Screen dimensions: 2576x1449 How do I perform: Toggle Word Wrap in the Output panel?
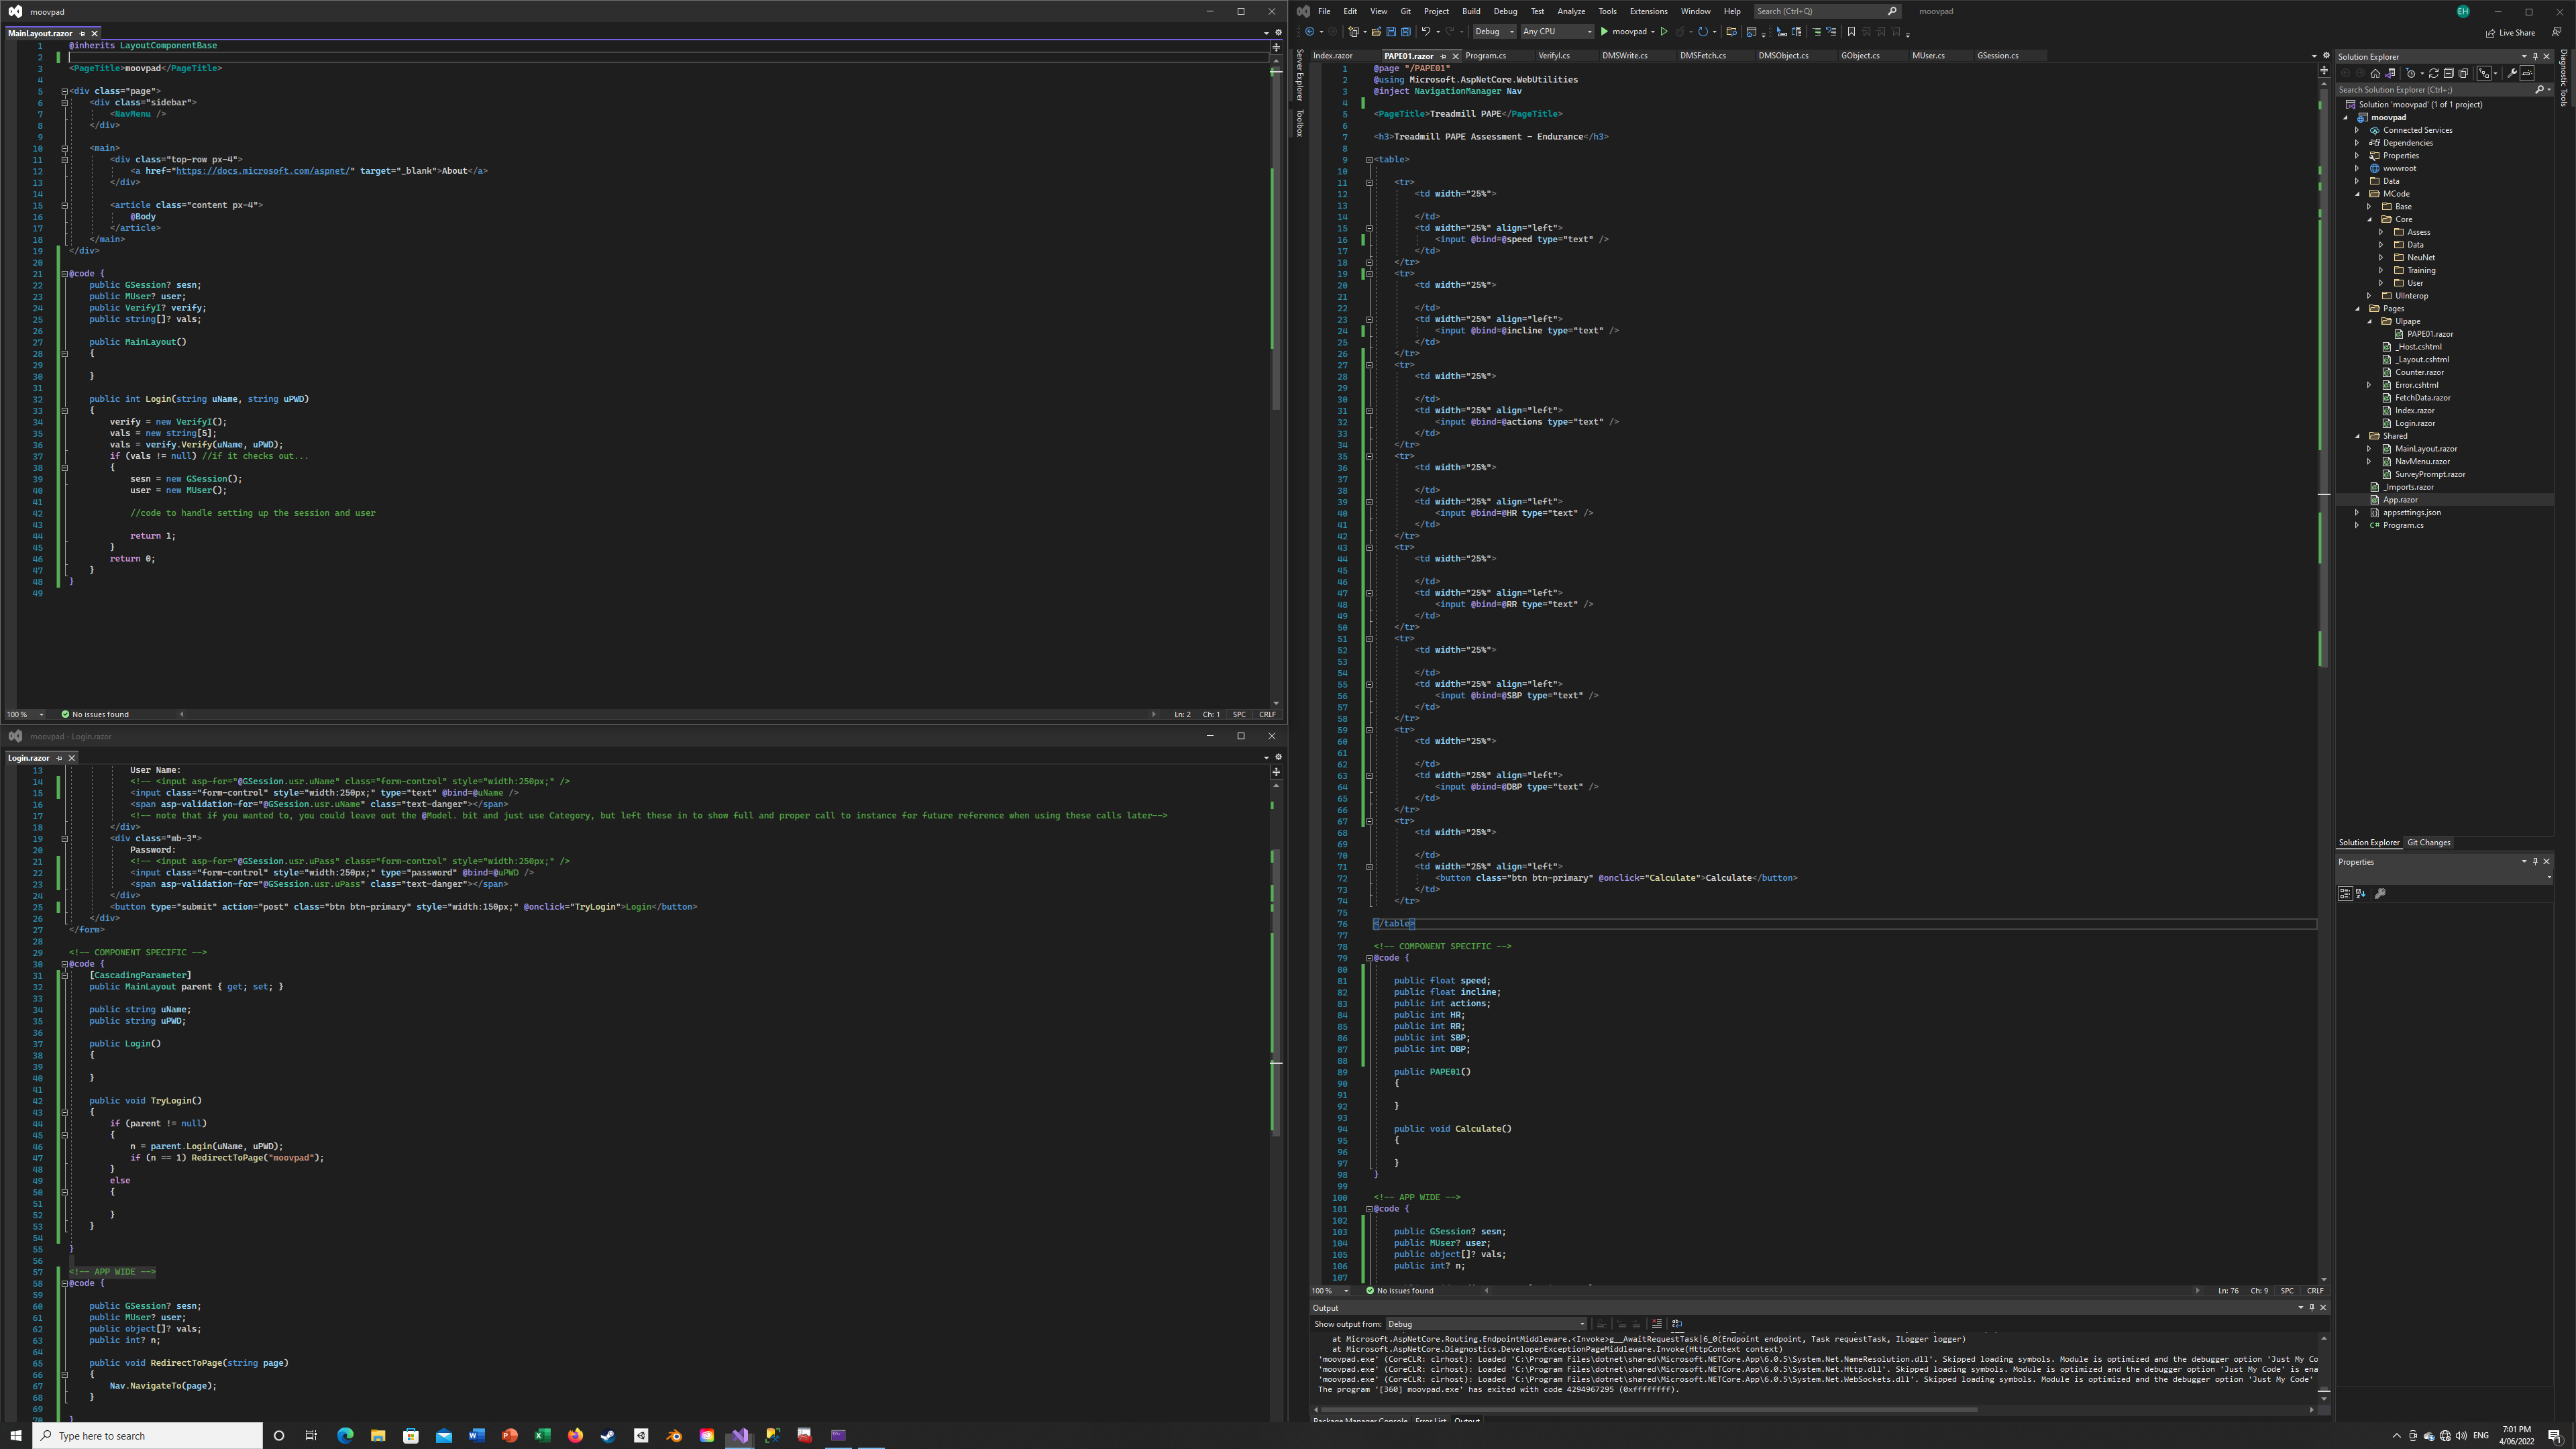click(1677, 1323)
